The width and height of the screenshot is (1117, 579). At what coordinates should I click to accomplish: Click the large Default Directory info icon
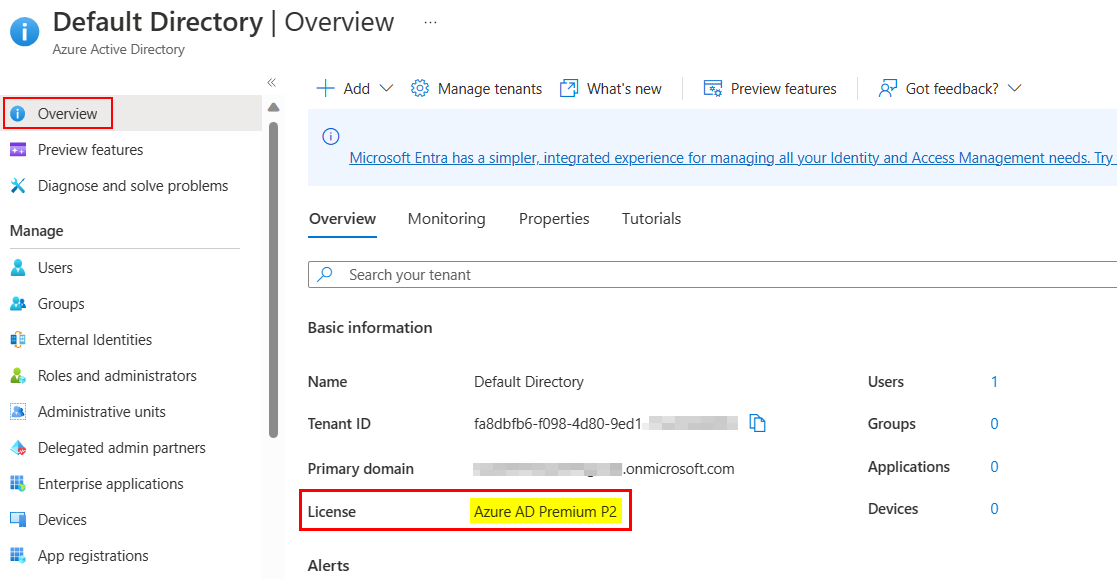tap(25, 31)
